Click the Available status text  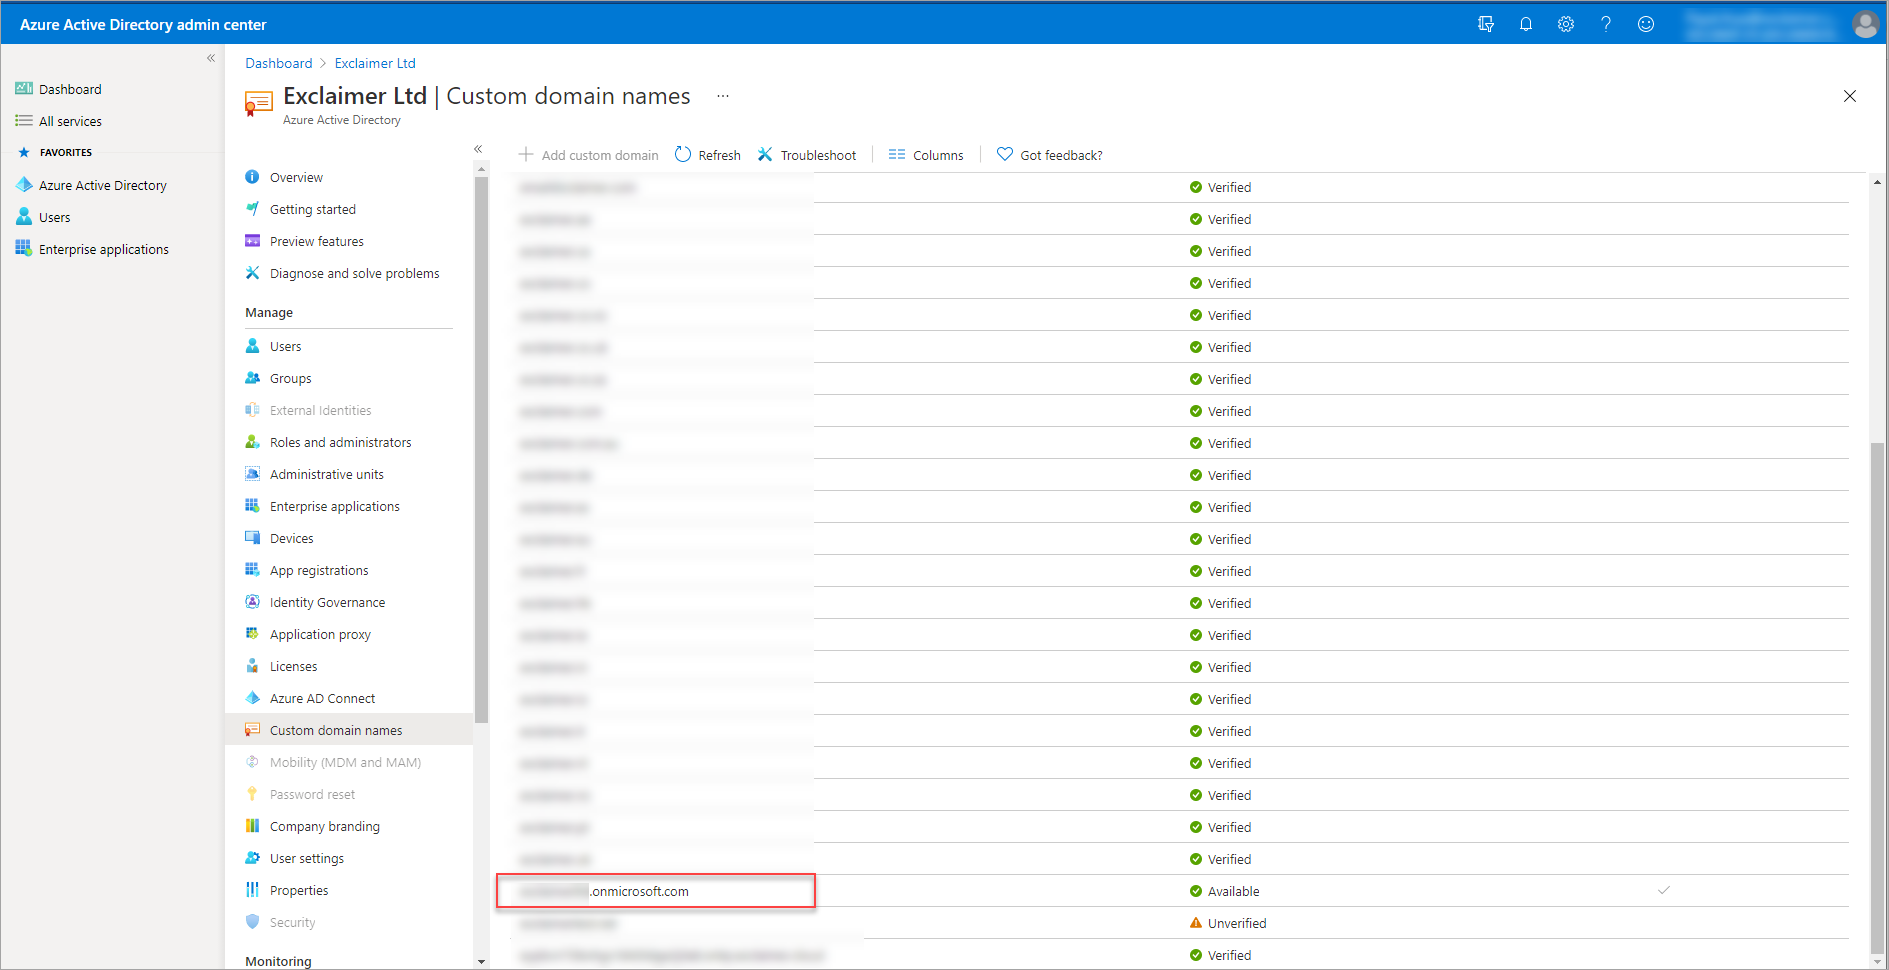(1233, 891)
